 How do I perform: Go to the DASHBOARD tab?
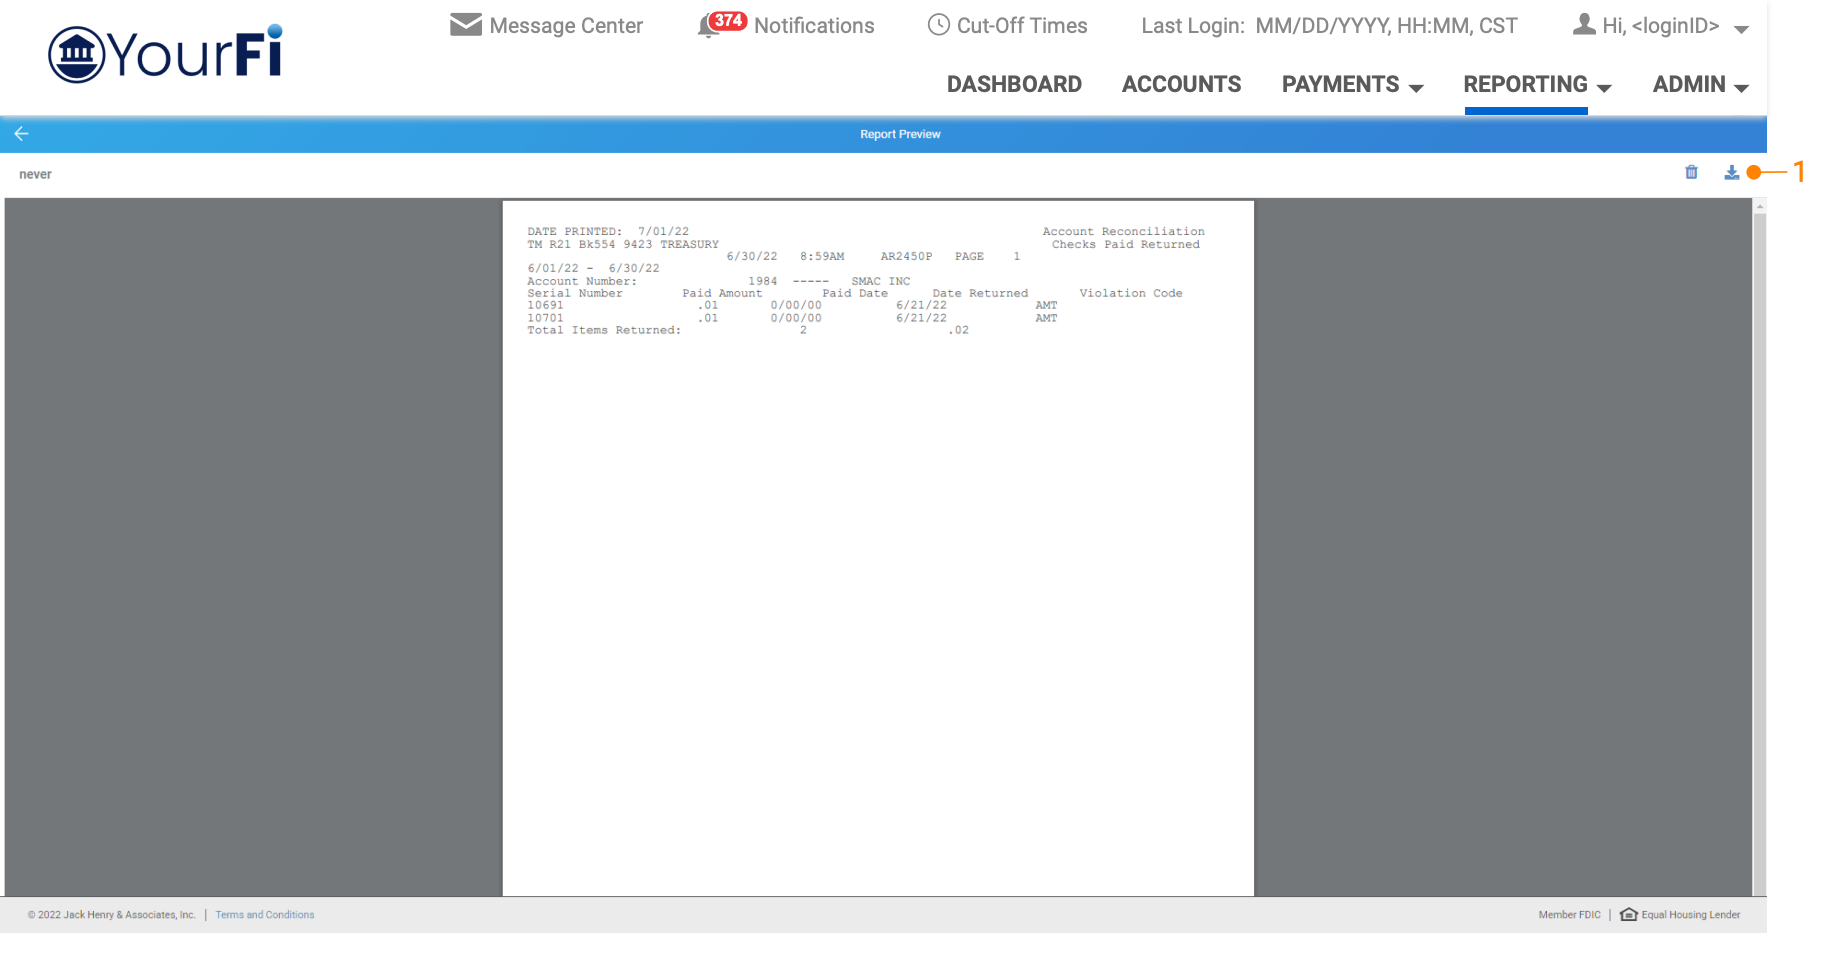[1014, 85]
